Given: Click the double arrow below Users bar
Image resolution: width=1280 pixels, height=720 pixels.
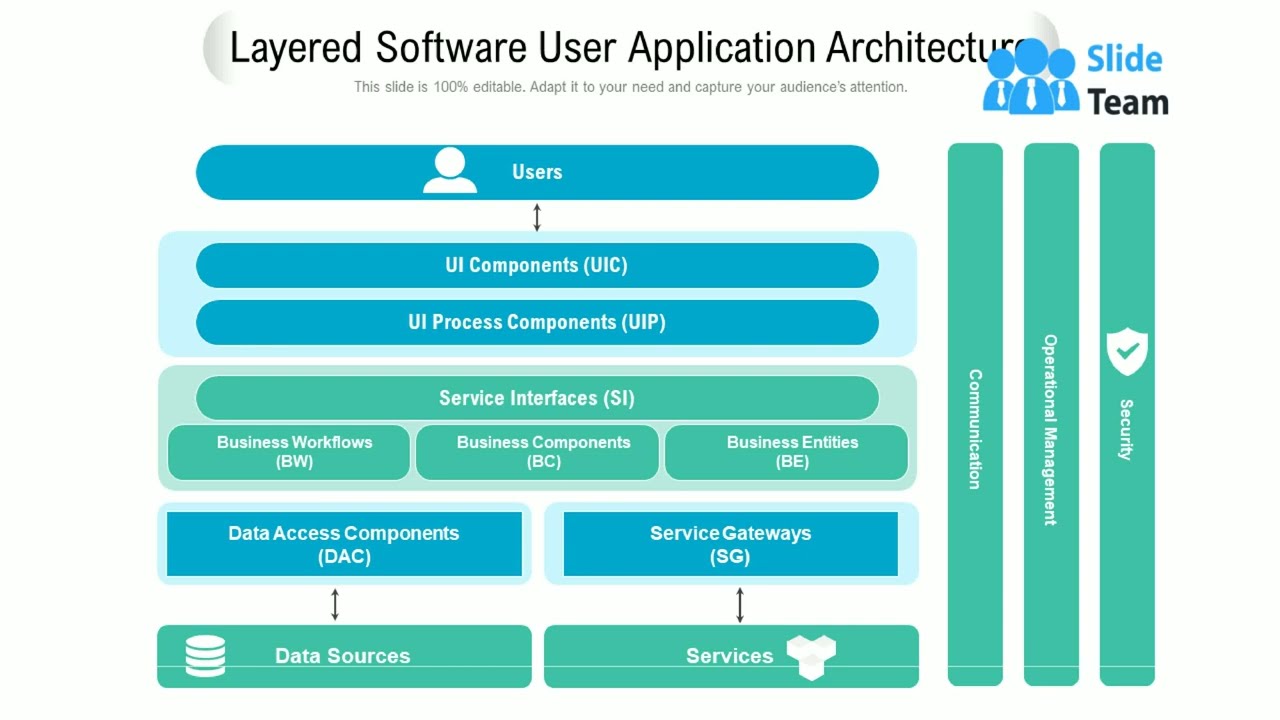Looking at the screenshot, I should coord(537,217).
